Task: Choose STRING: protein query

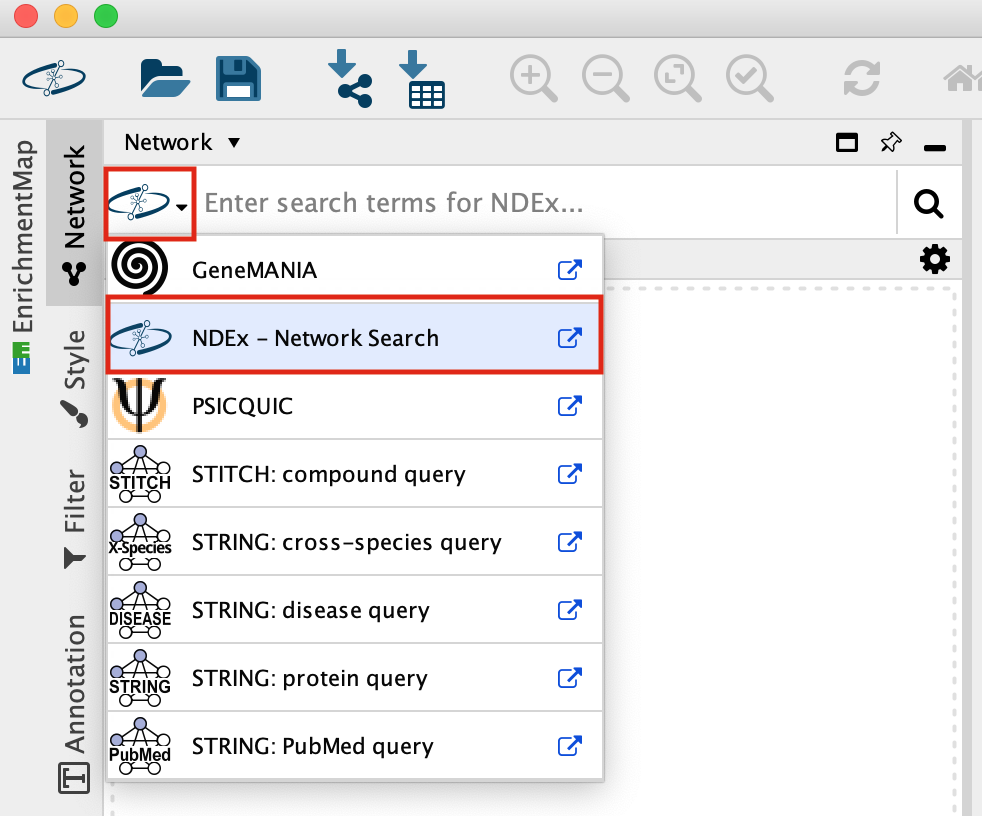Action: [x=309, y=679]
